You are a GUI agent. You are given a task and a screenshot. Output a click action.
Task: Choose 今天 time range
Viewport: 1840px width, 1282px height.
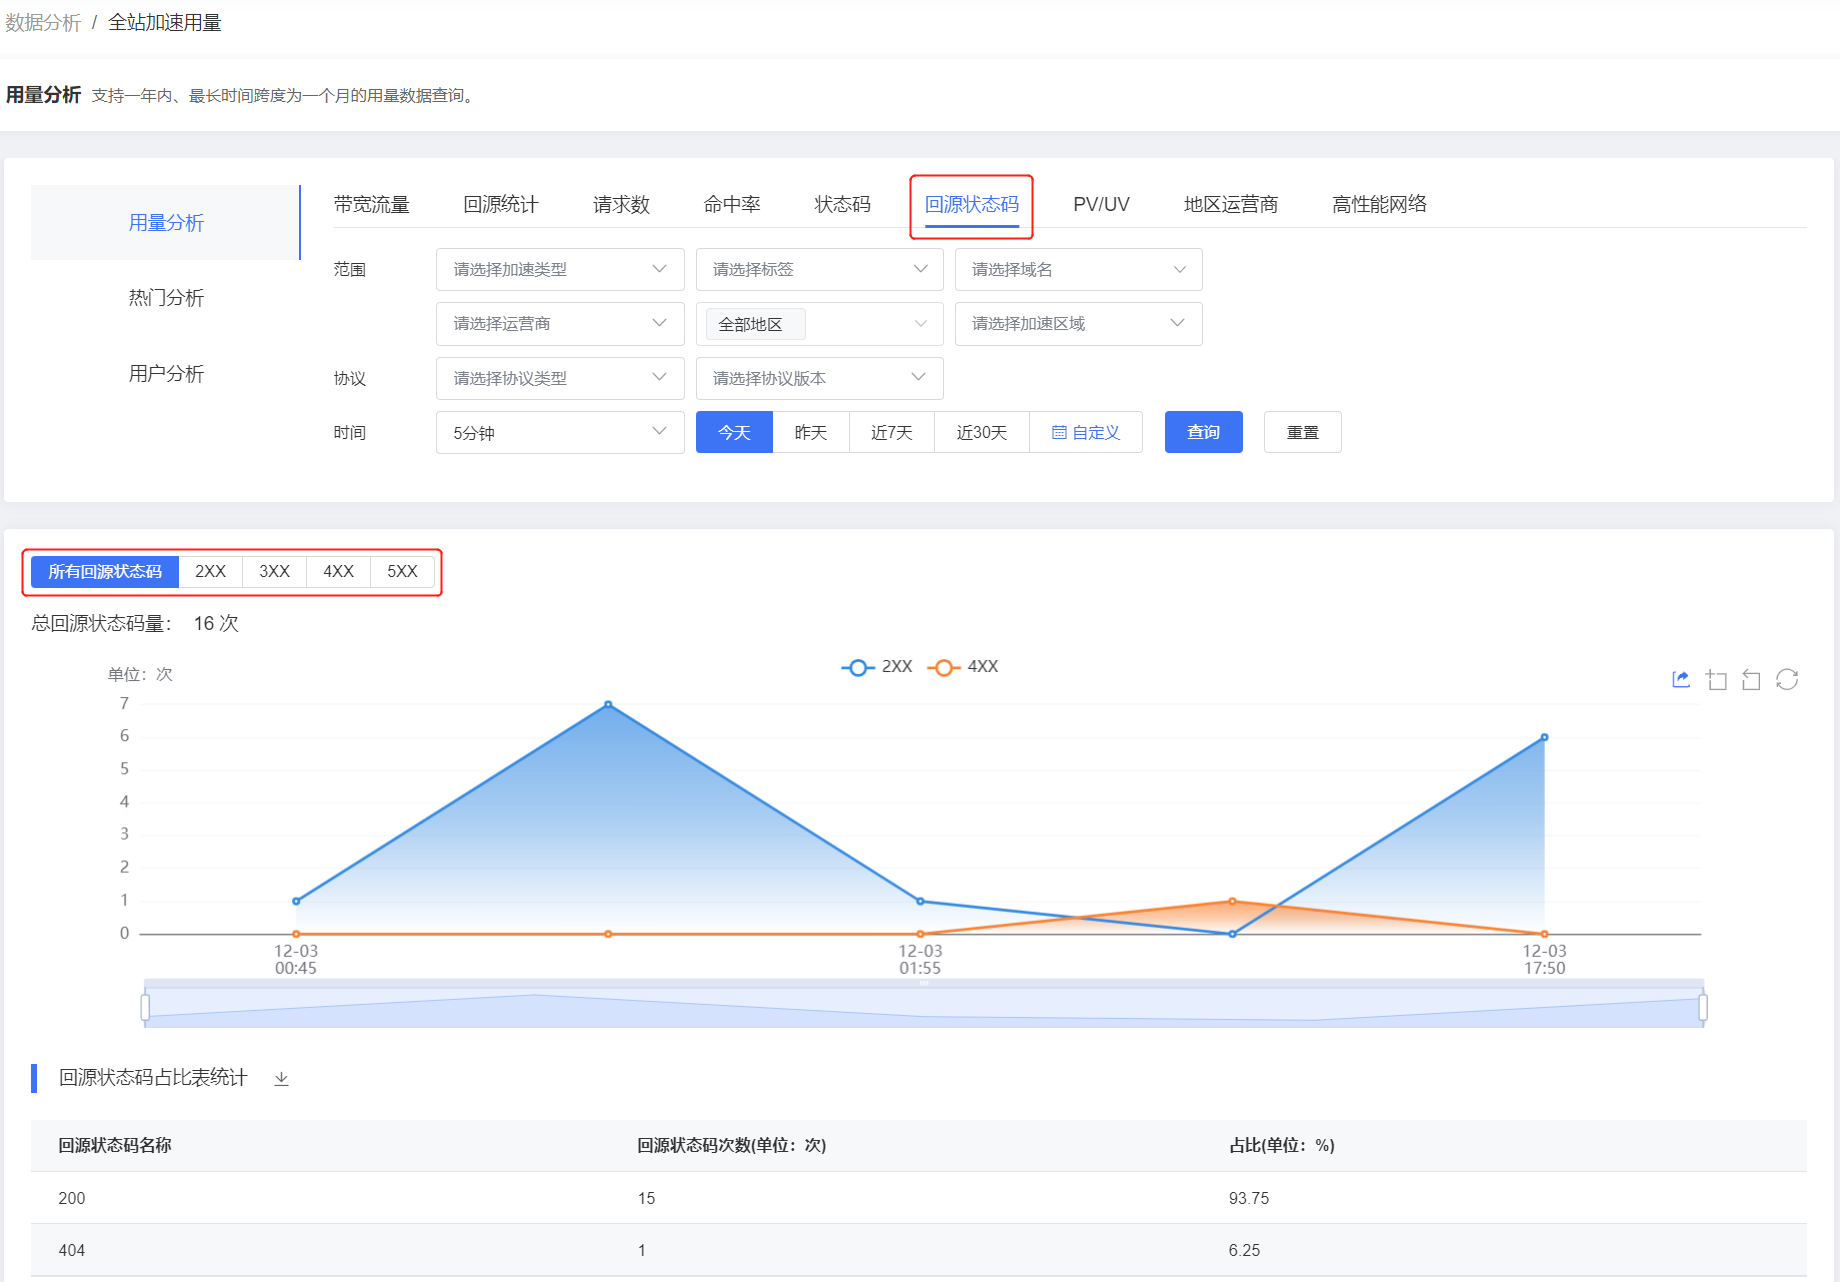coord(734,432)
